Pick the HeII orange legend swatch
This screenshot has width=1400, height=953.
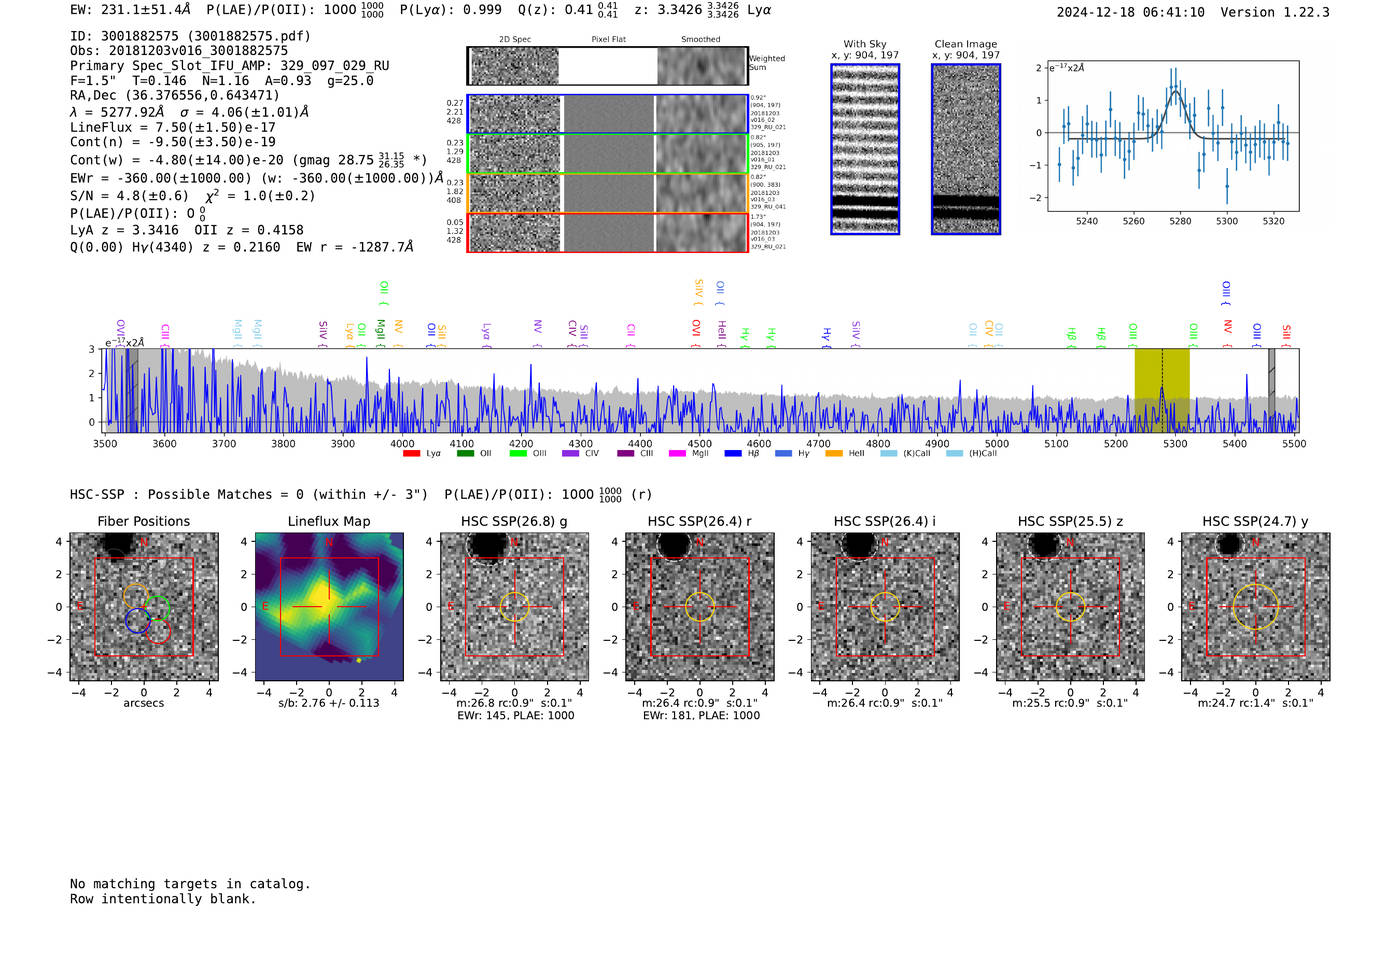tap(834, 454)
